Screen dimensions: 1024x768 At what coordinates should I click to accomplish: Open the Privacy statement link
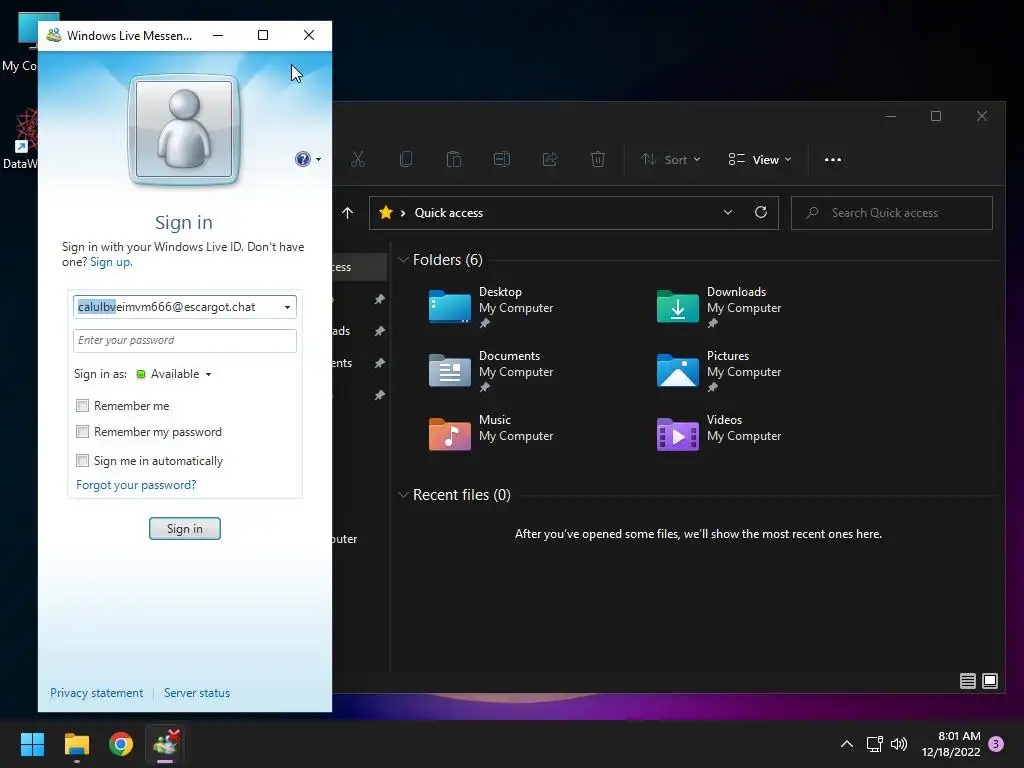click(97, 693)
